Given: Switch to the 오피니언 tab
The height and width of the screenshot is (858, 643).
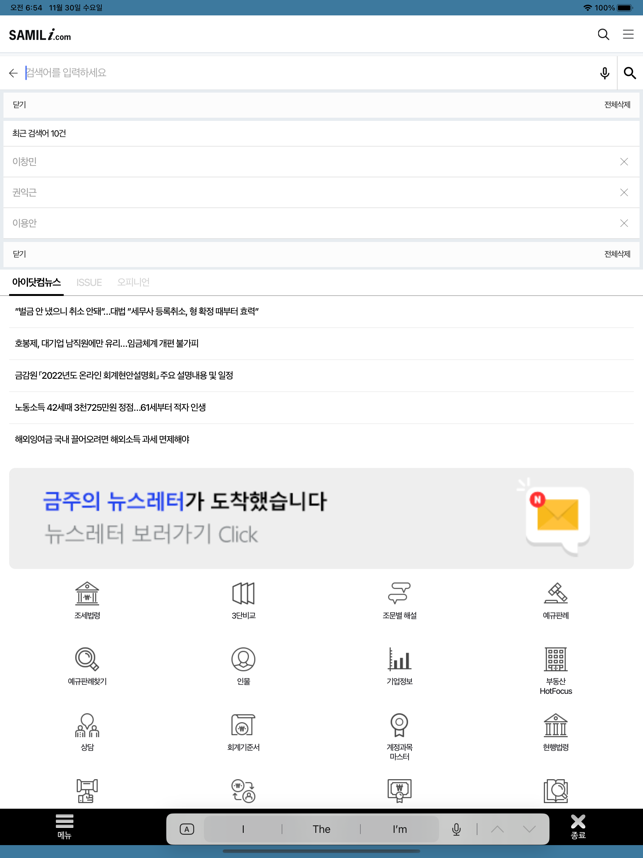Looking at the screenshot, I should tap(133, 282).
